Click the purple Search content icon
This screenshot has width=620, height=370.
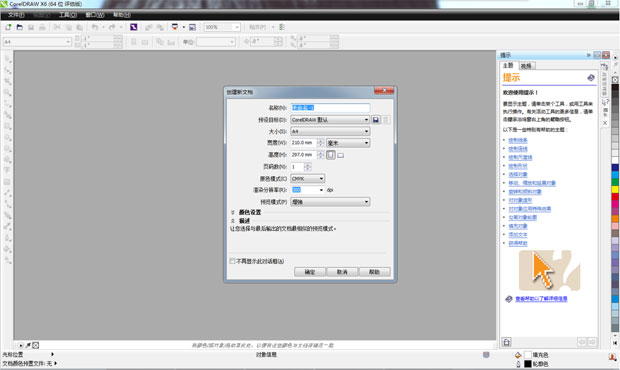134,27
